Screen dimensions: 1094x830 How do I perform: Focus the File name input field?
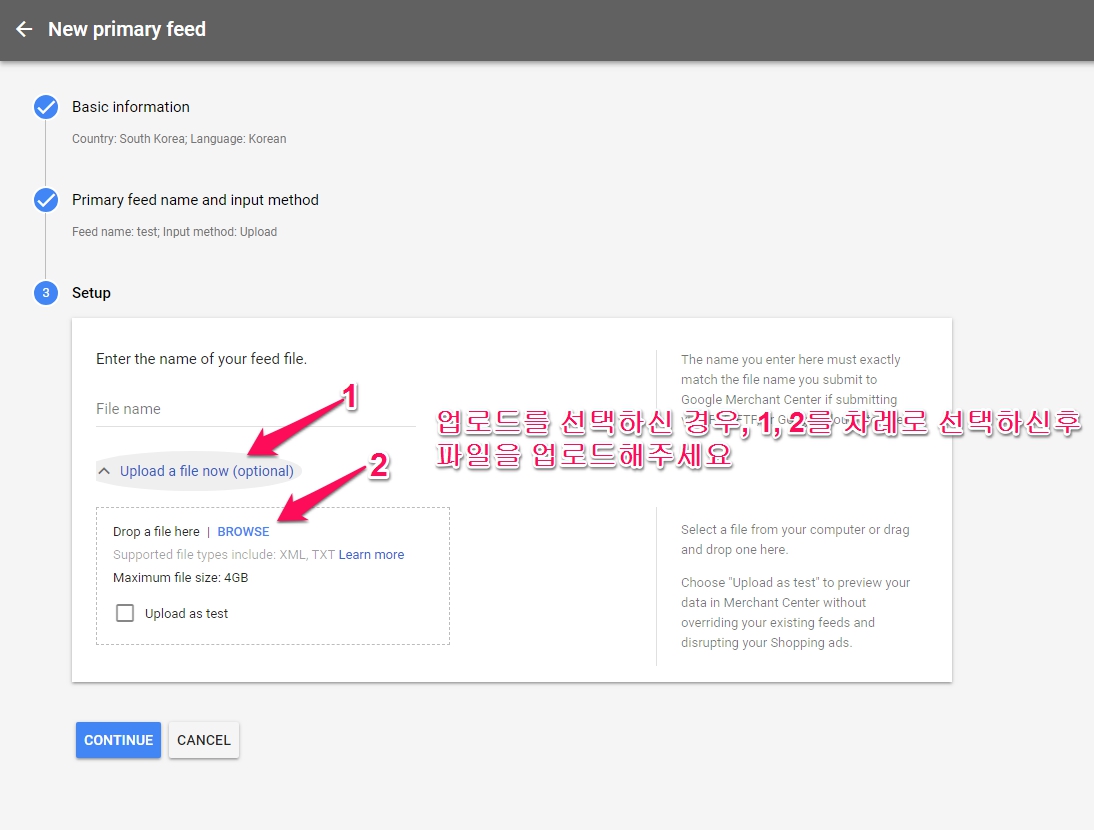coord(255,409)
